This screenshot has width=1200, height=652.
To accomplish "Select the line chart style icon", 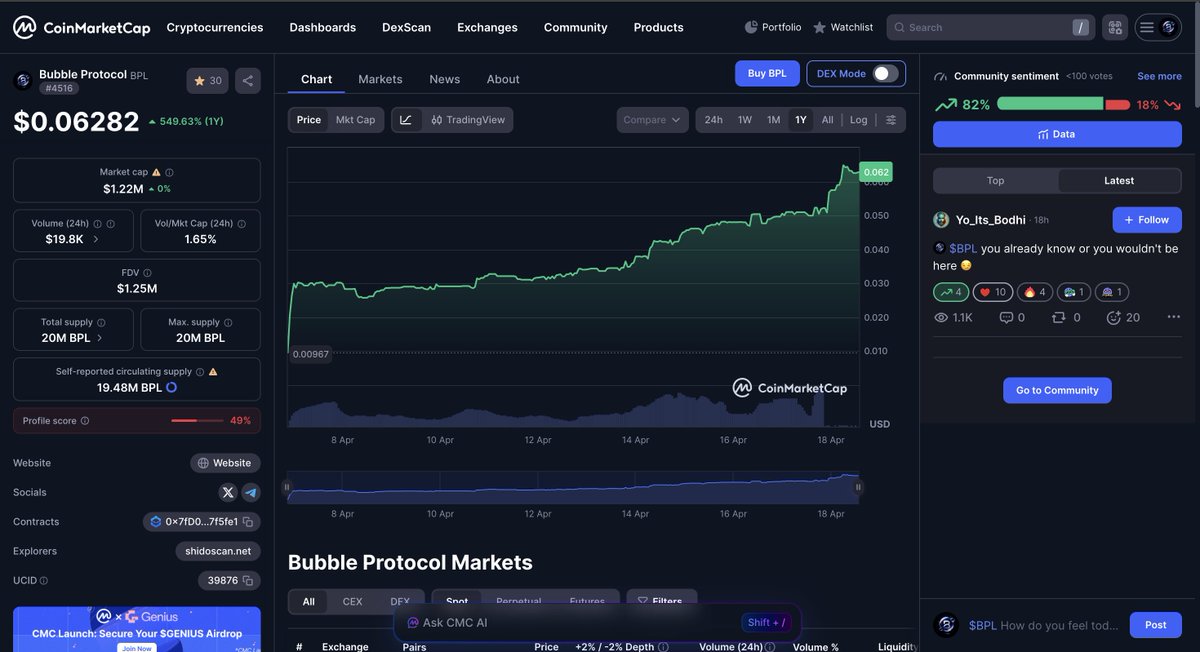I will (x=405, y=120).
